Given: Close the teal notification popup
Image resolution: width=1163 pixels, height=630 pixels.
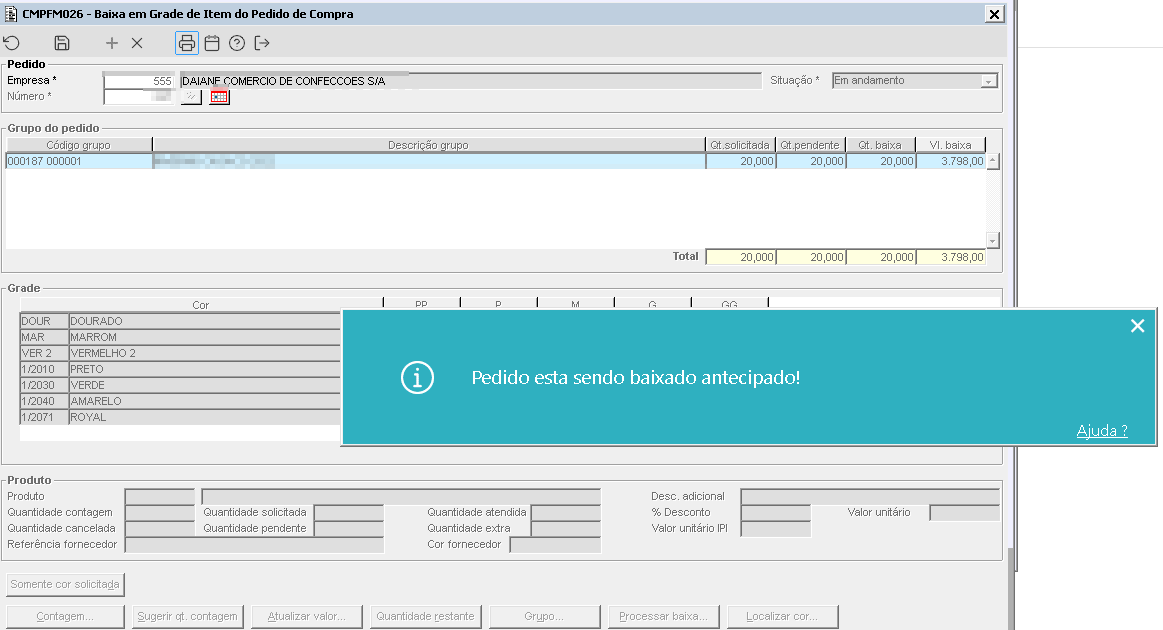Looking at the screenshot, I should (x=1137, y=326).
